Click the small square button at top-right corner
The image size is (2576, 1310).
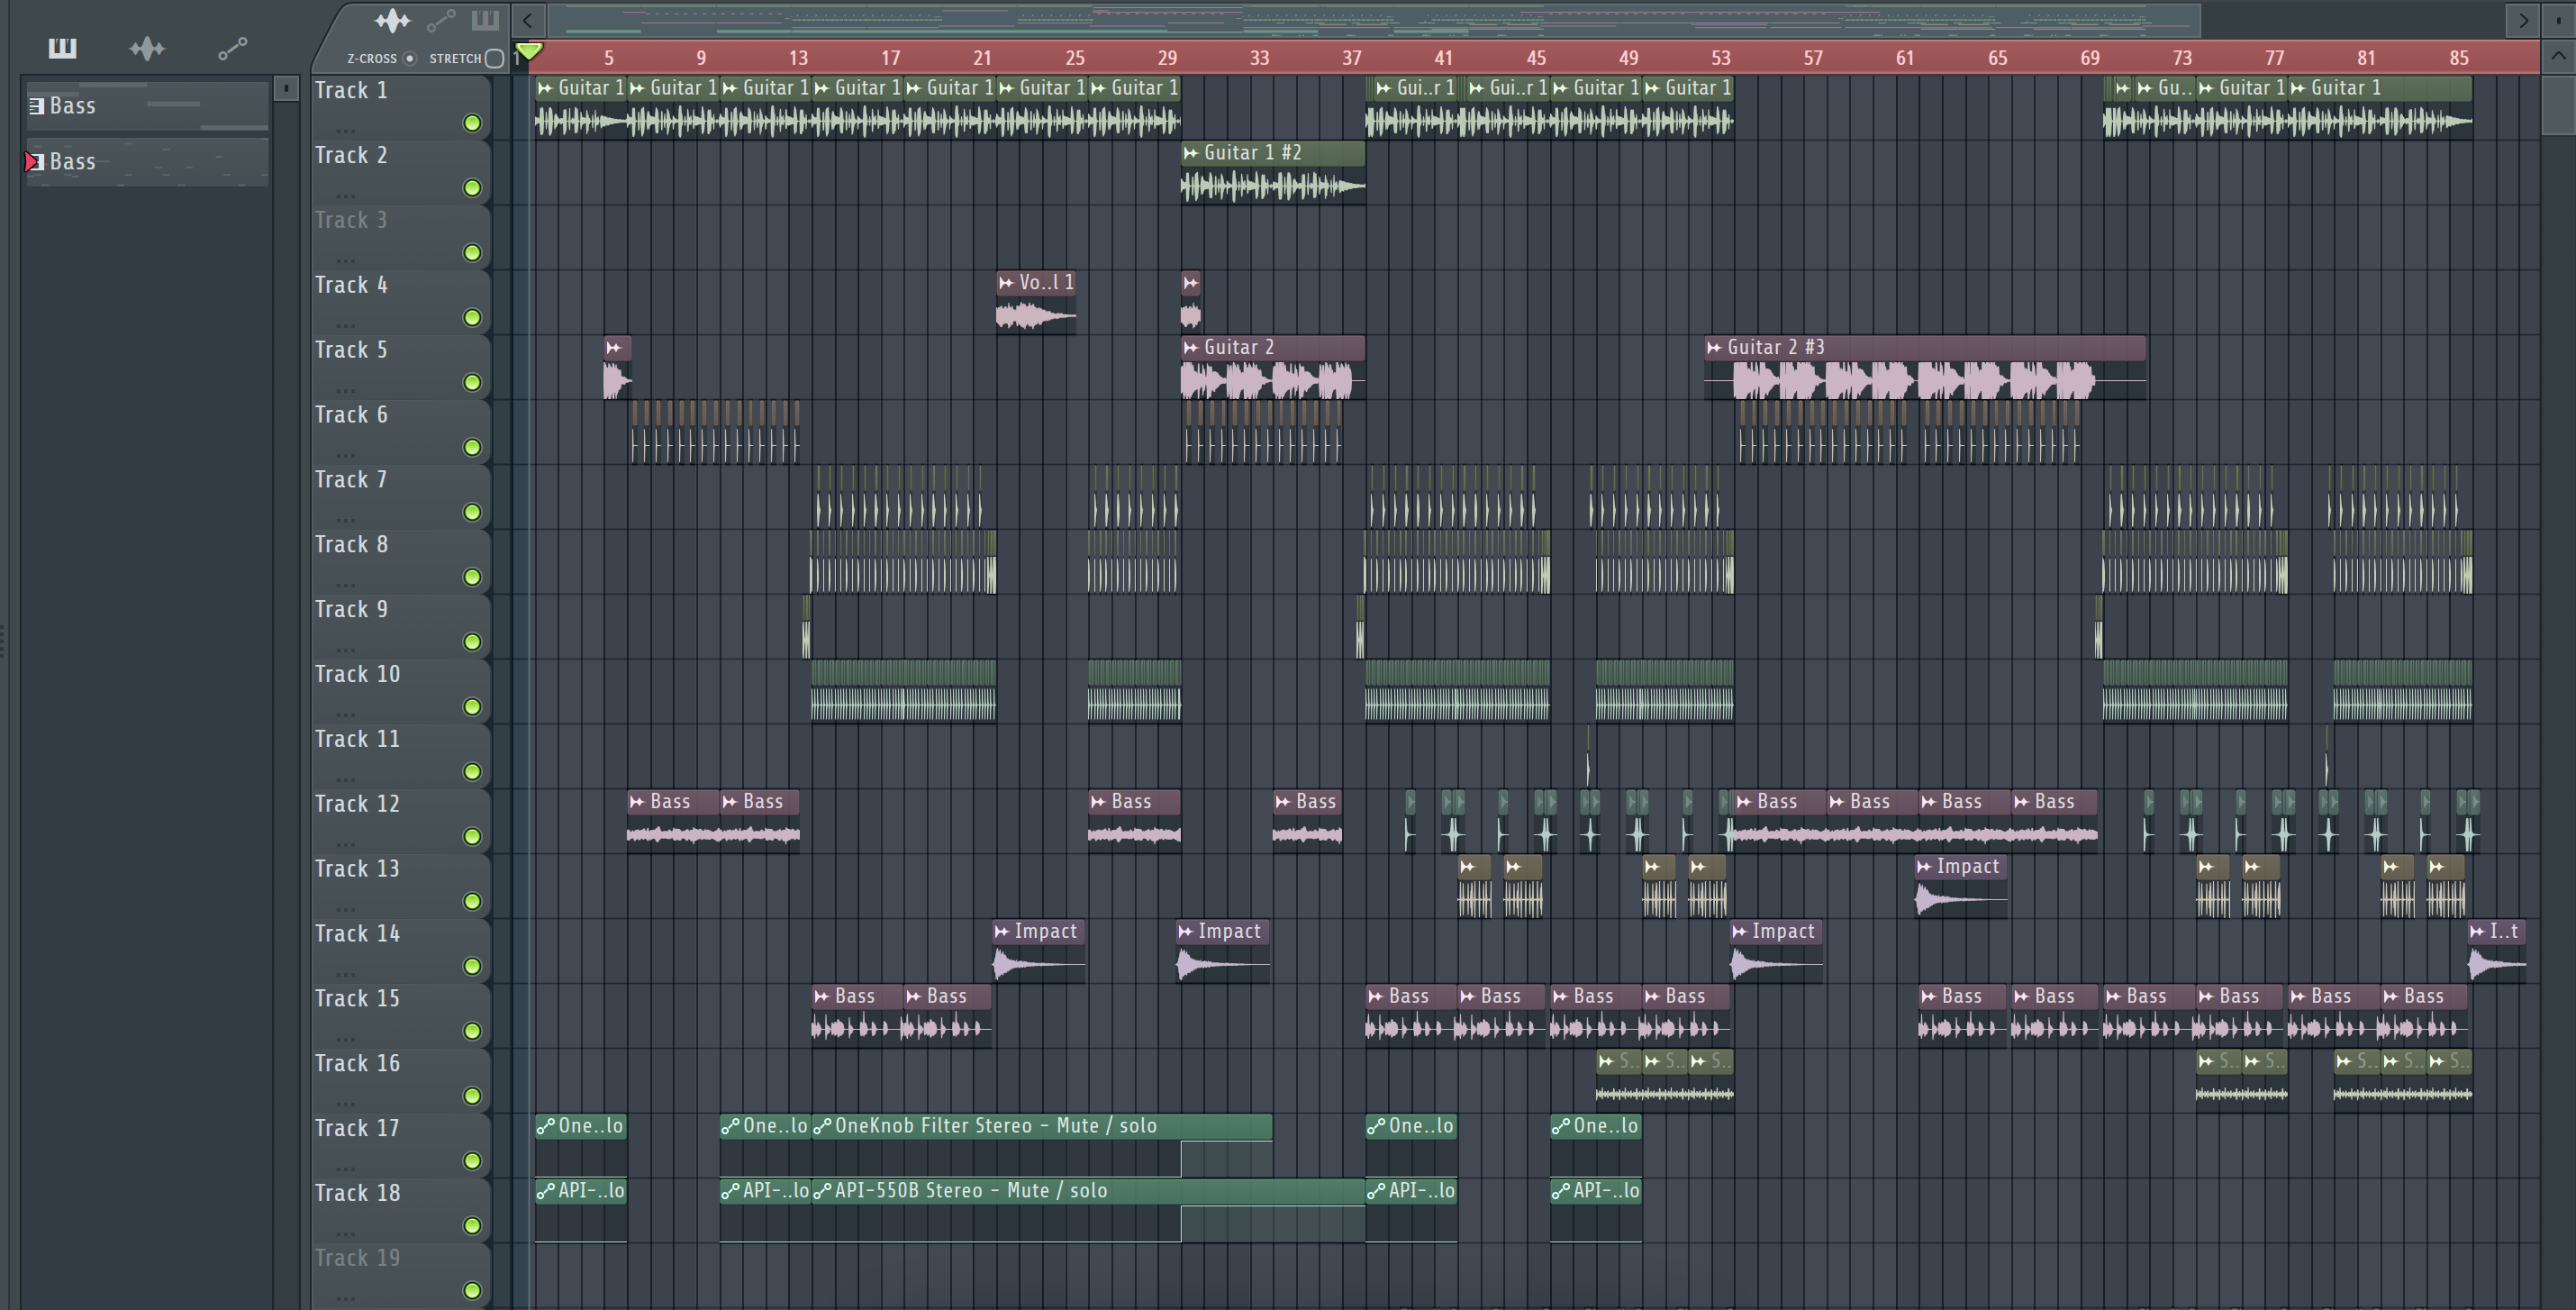[2558, 20]
